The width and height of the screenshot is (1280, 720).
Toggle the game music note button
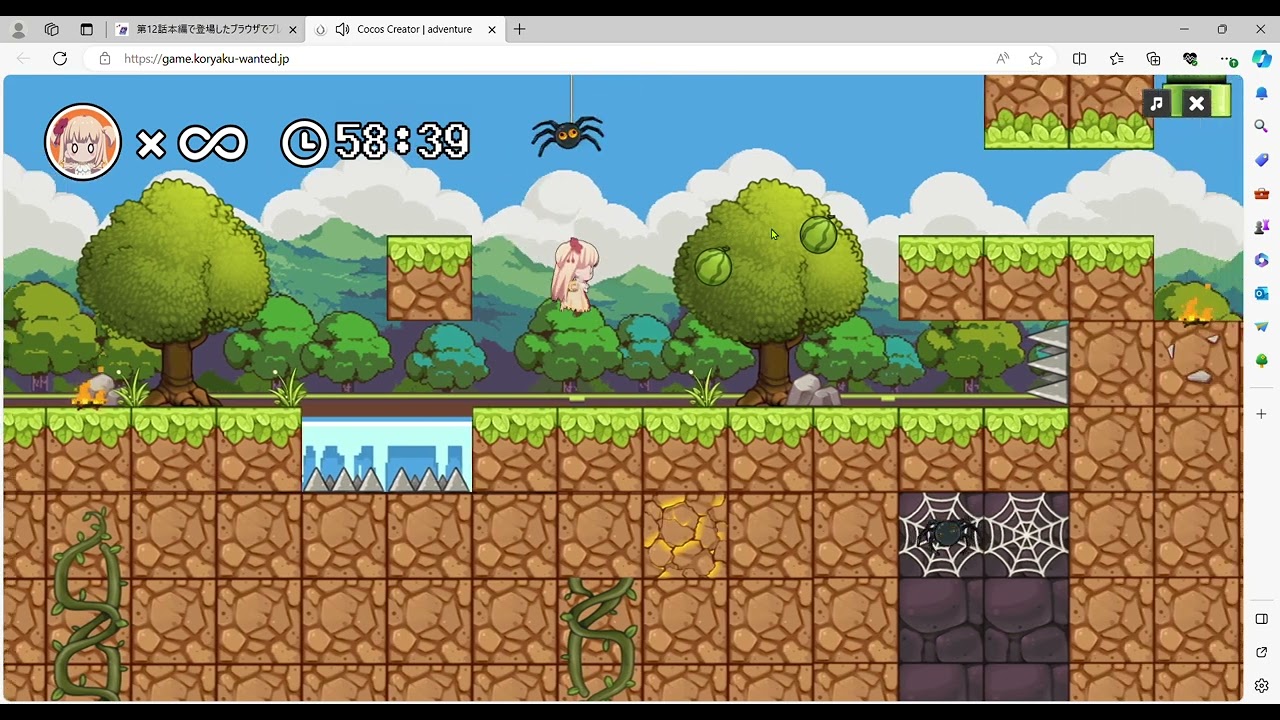[x=1157, y=103]
